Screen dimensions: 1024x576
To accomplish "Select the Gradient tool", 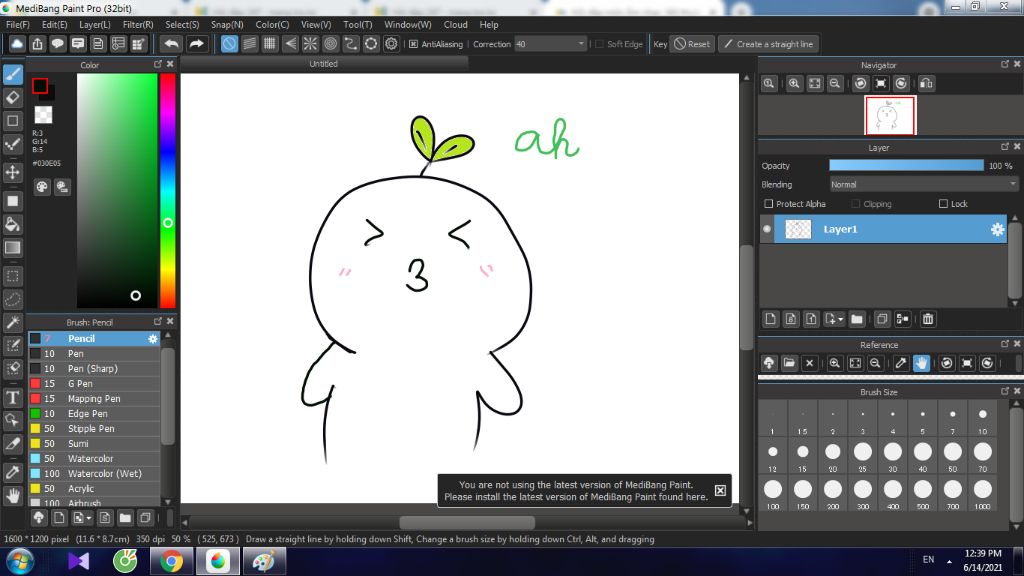I will tap(12, 248).
